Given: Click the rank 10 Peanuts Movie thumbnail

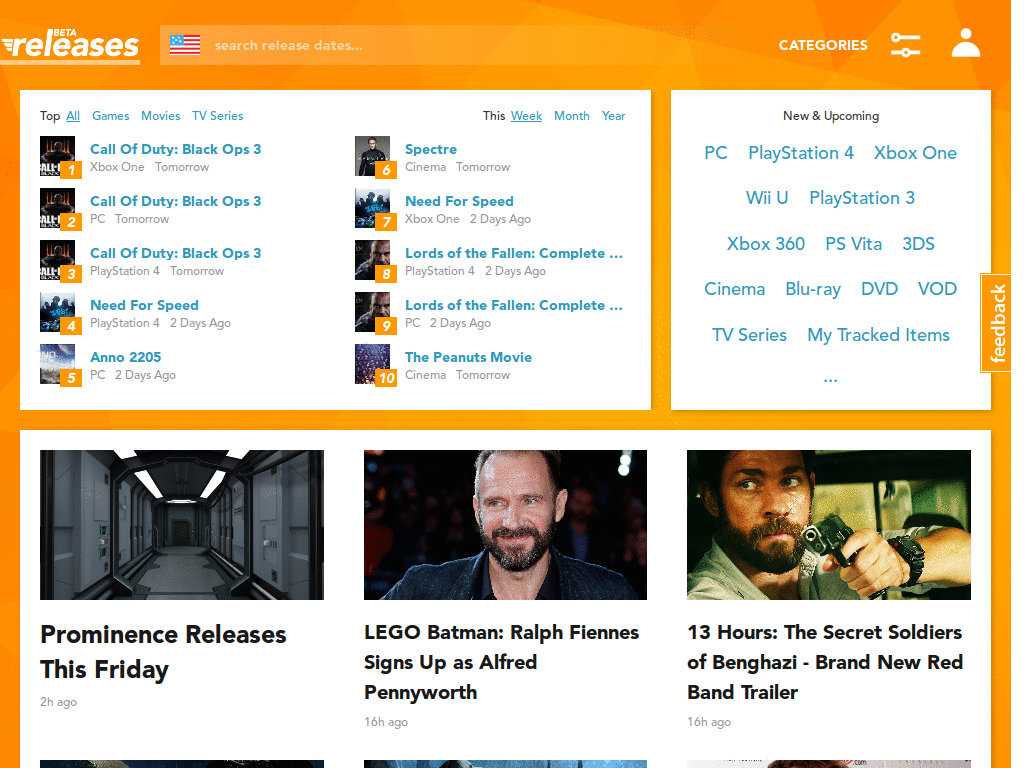Looking at the screenshot, I should coord(372,364).
